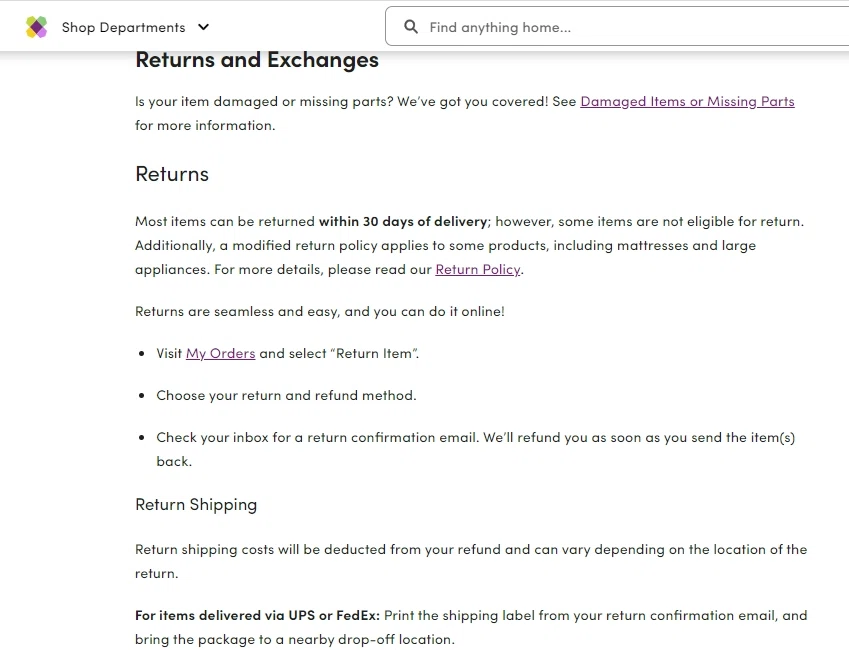Select Shop Departments in the top bar
The width and height of the screenshot is (849, 650).
124,27
